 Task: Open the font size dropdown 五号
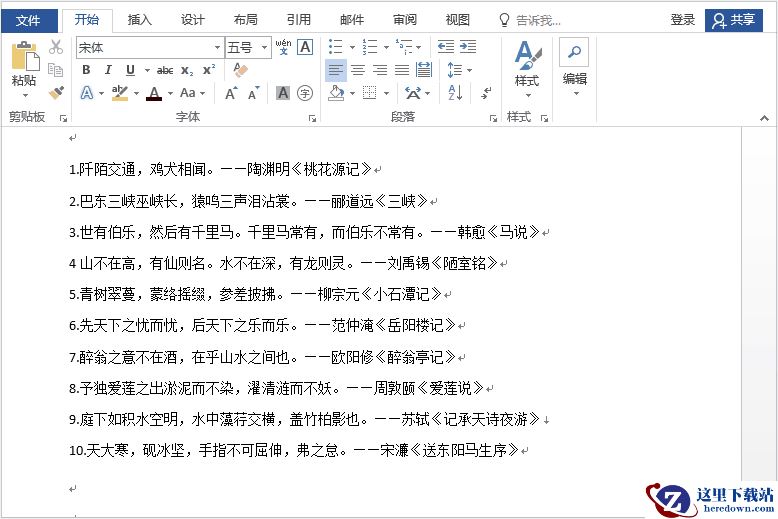pos(264,48)
